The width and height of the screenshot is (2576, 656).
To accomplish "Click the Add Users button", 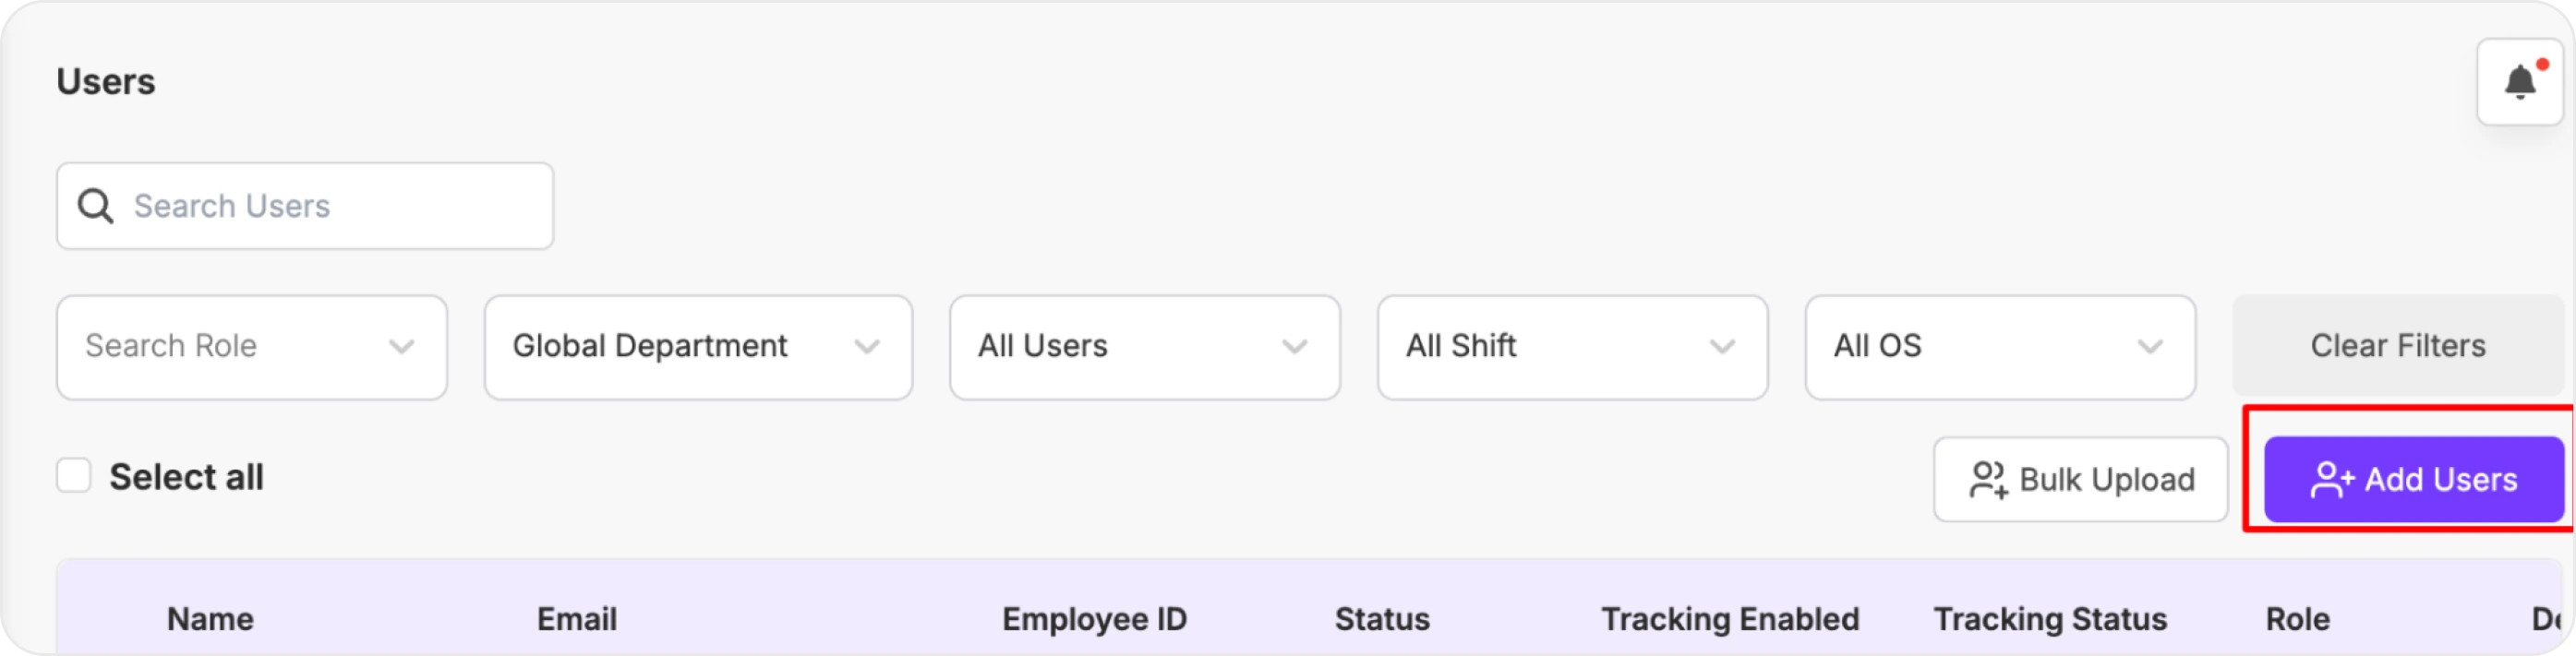I will pyautogui.click(x=2413, y=480).
